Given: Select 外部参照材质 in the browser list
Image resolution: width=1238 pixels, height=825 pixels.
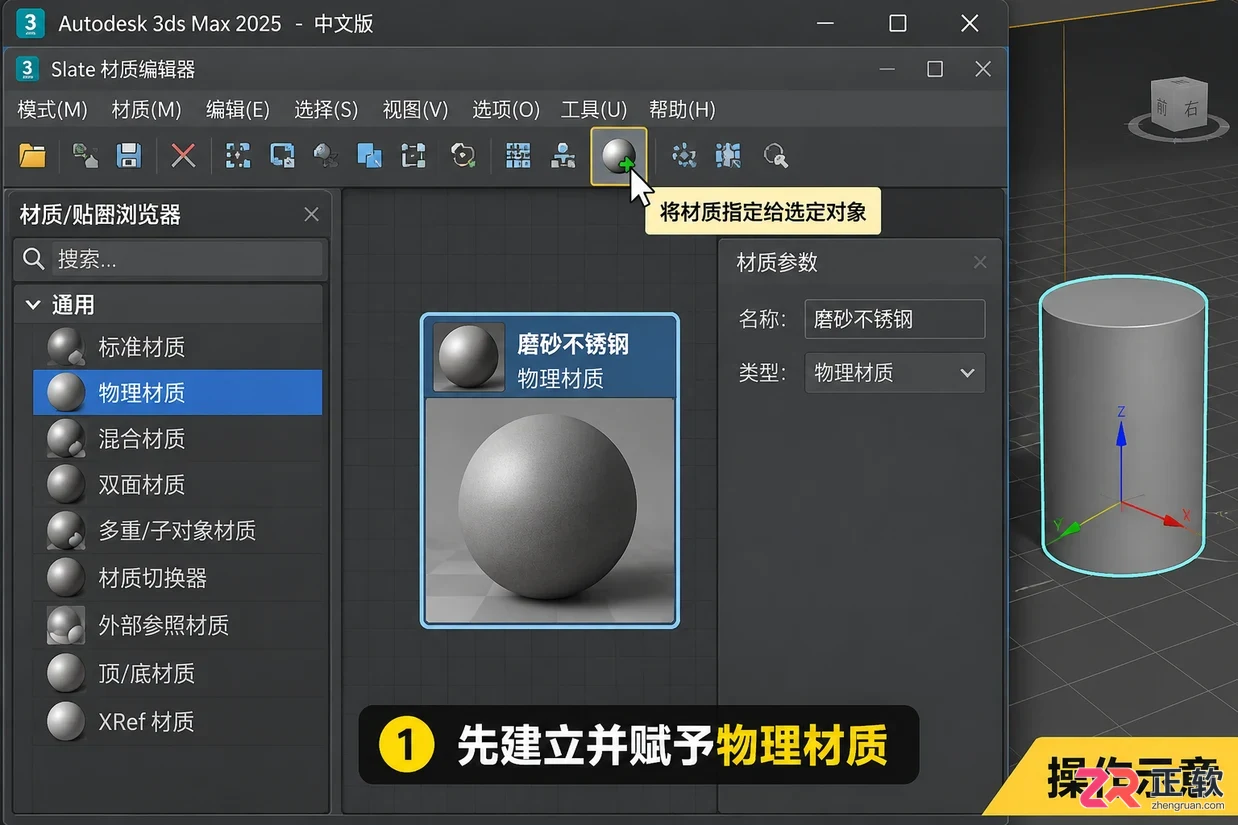Looking at the screenshot, I should click(178, 626).
